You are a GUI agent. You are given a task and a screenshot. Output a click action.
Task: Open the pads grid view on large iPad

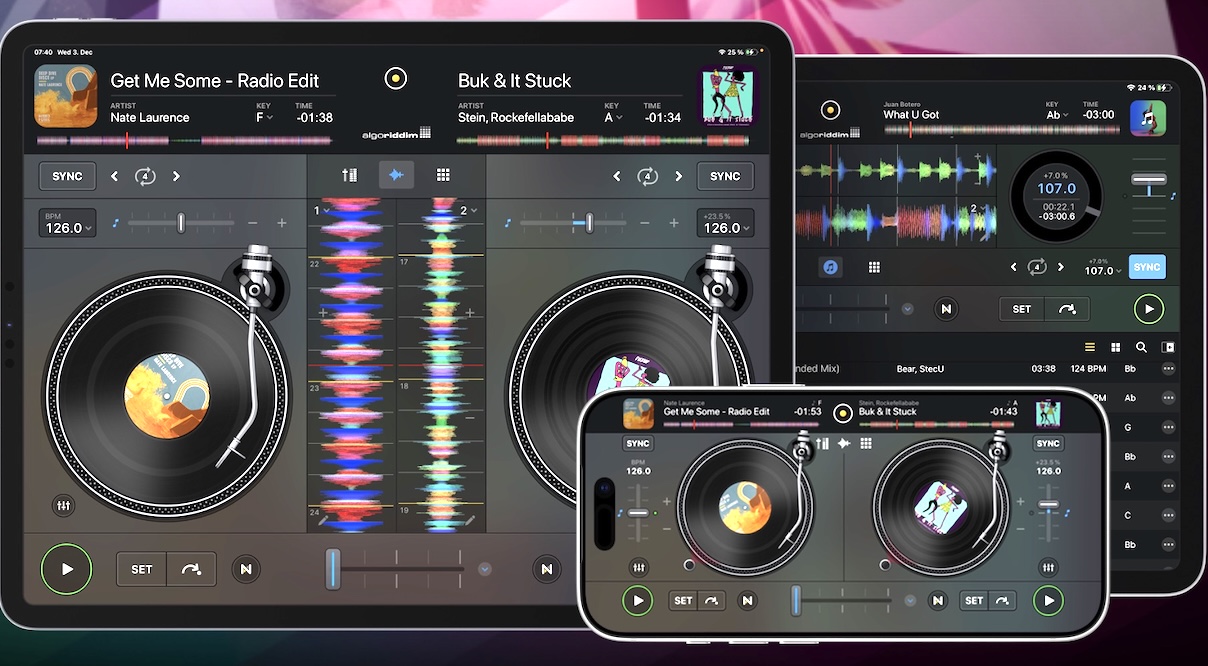click(443, 176)
